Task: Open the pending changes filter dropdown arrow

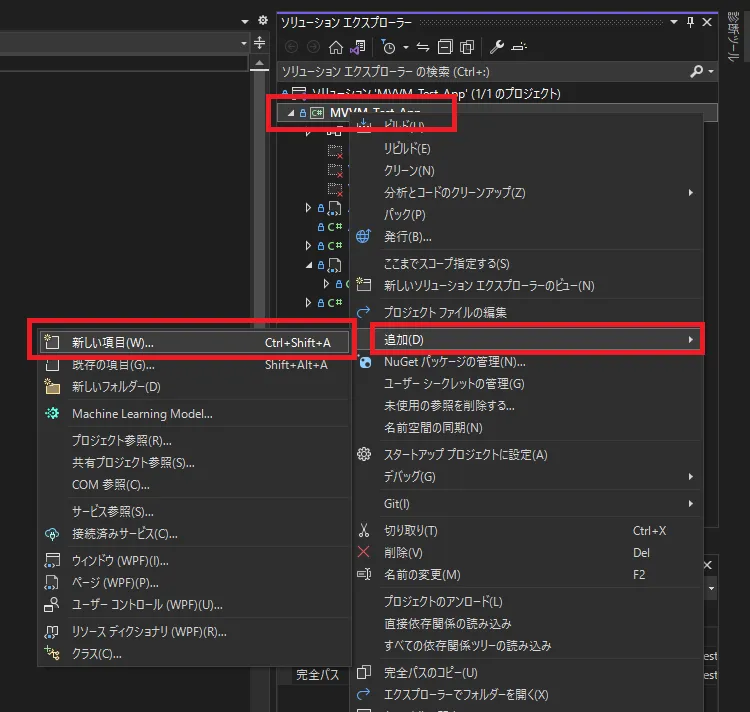Action: tap(406, 47)
